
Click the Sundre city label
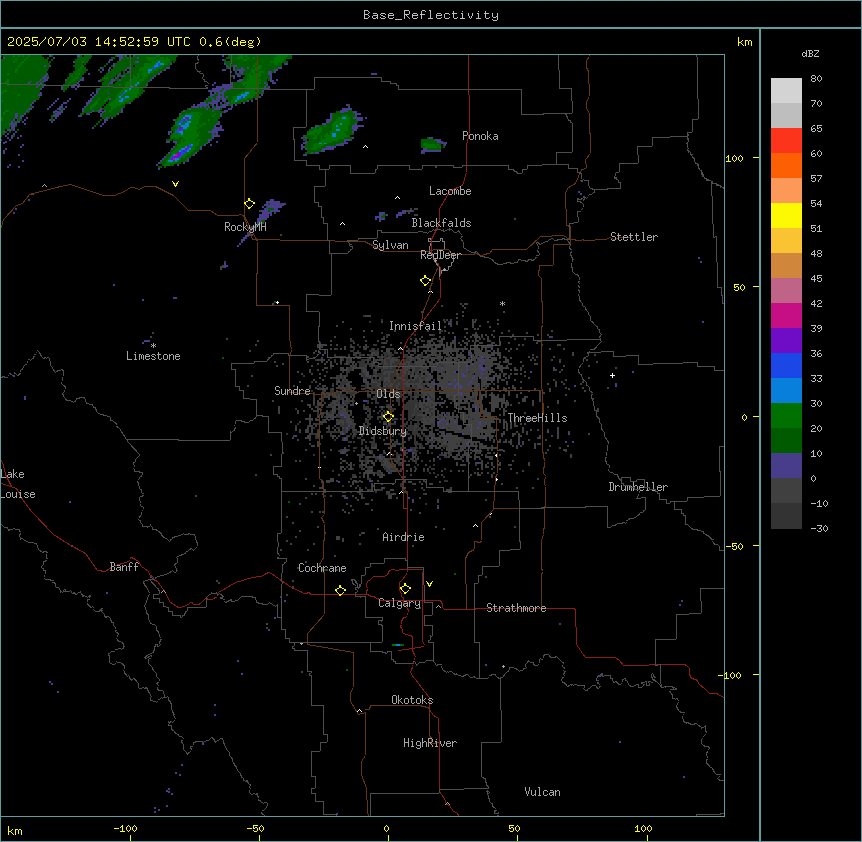[x=292, y=391]
